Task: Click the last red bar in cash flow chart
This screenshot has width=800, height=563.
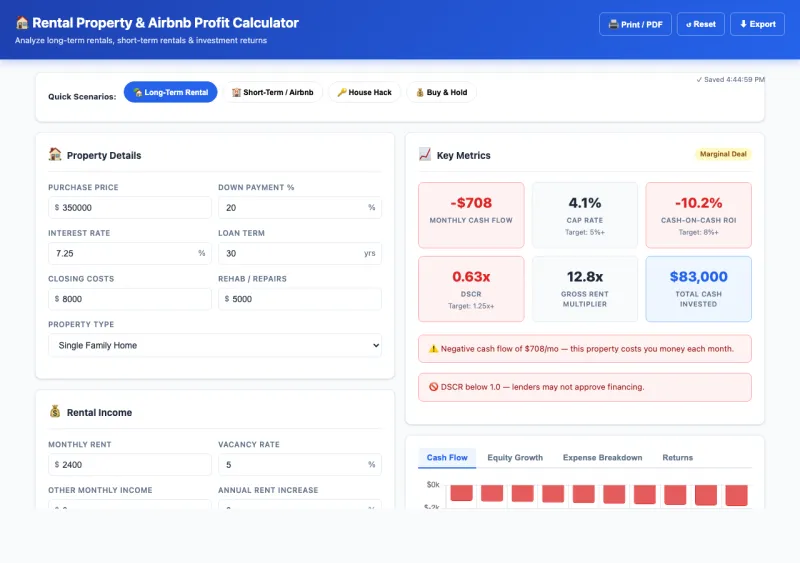Action: point(736,495)
